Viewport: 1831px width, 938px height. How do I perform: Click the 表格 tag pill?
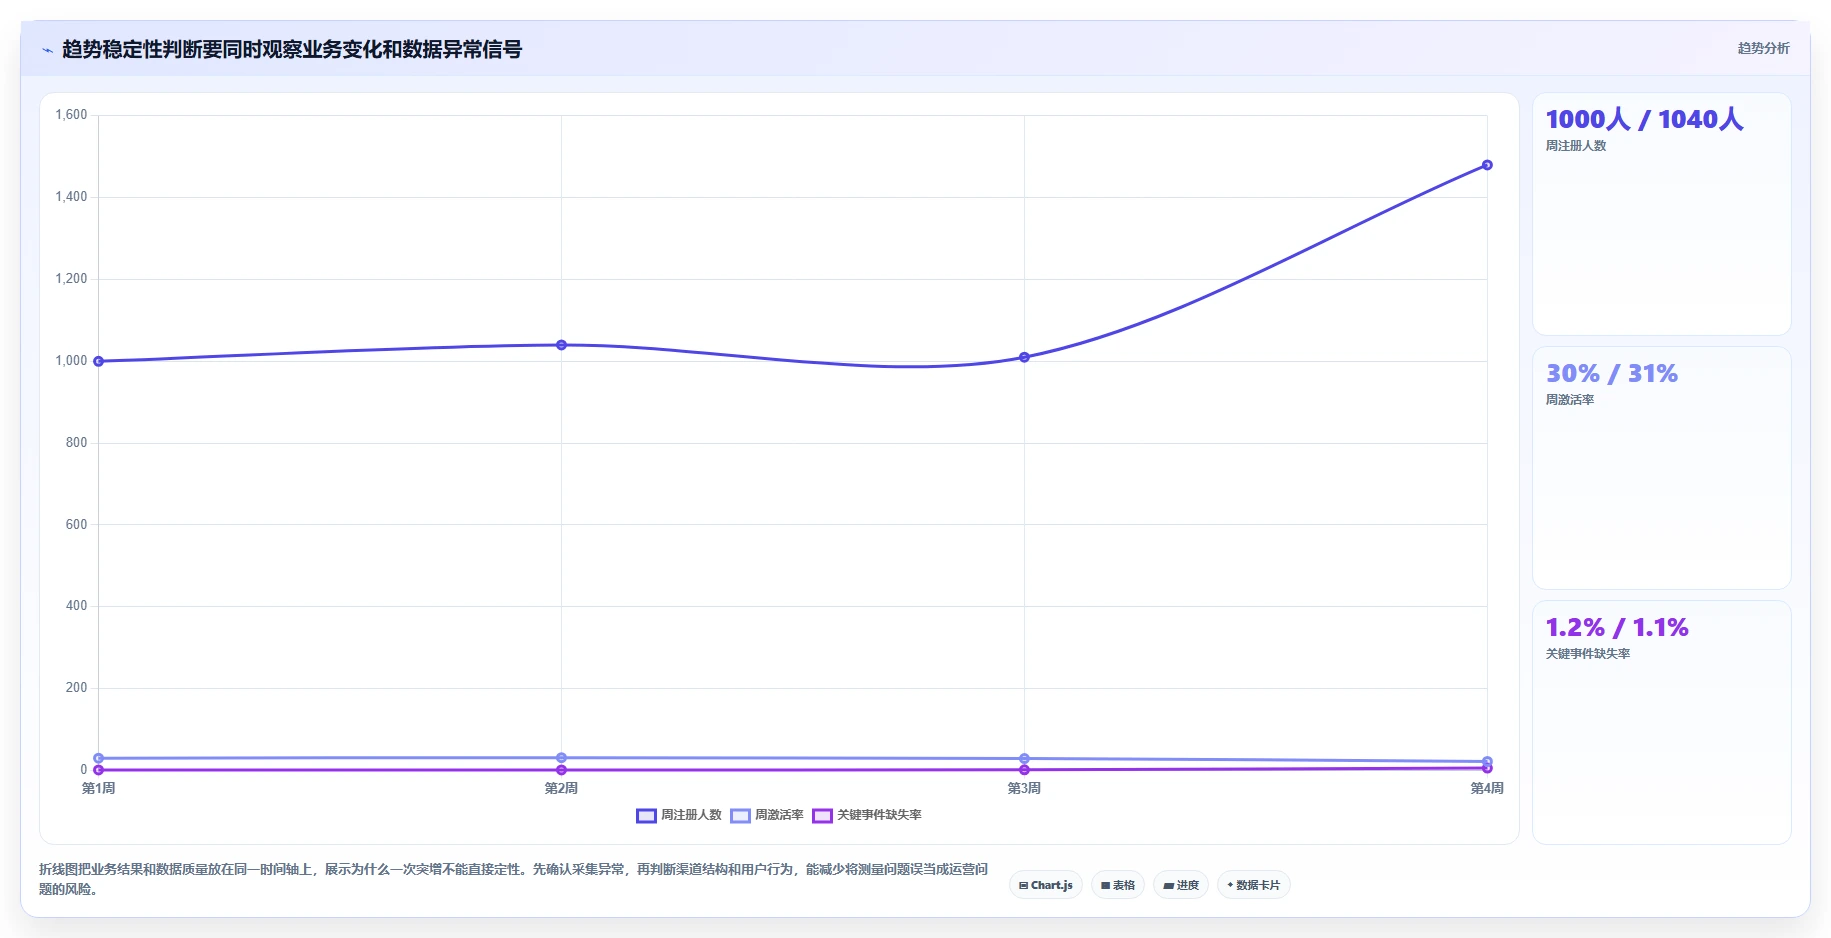(1118, 885)
